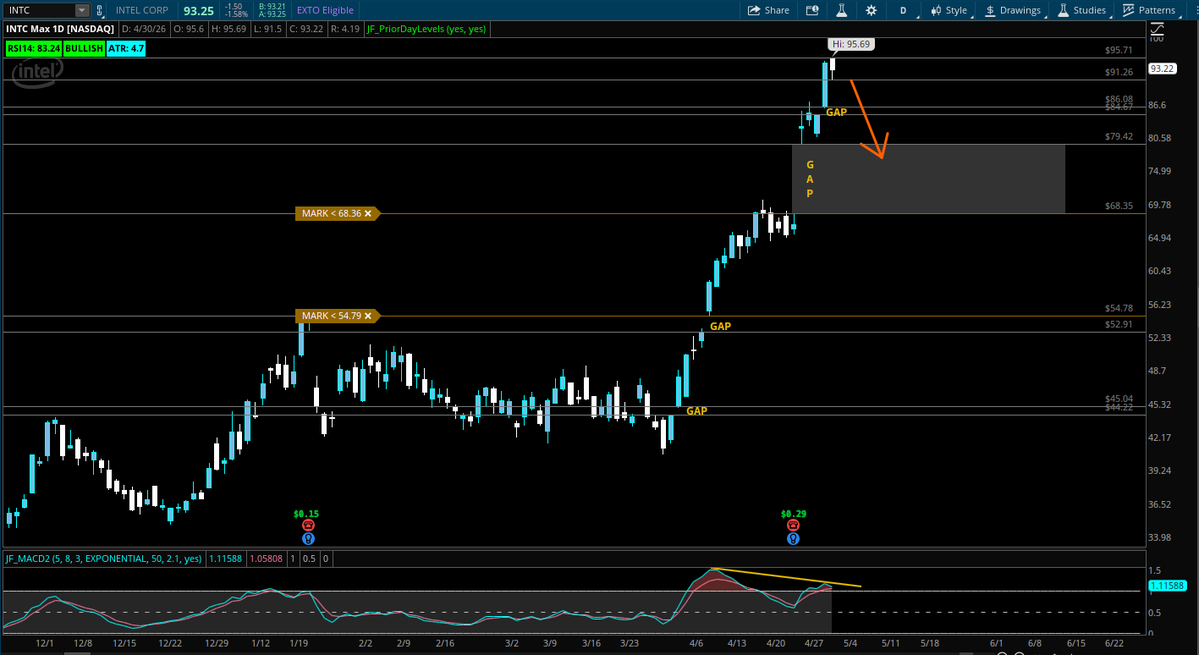Screen dimensions: 1199x655
Task: Click the 1/19 date on time axis
Action: [x=298, y=644]
